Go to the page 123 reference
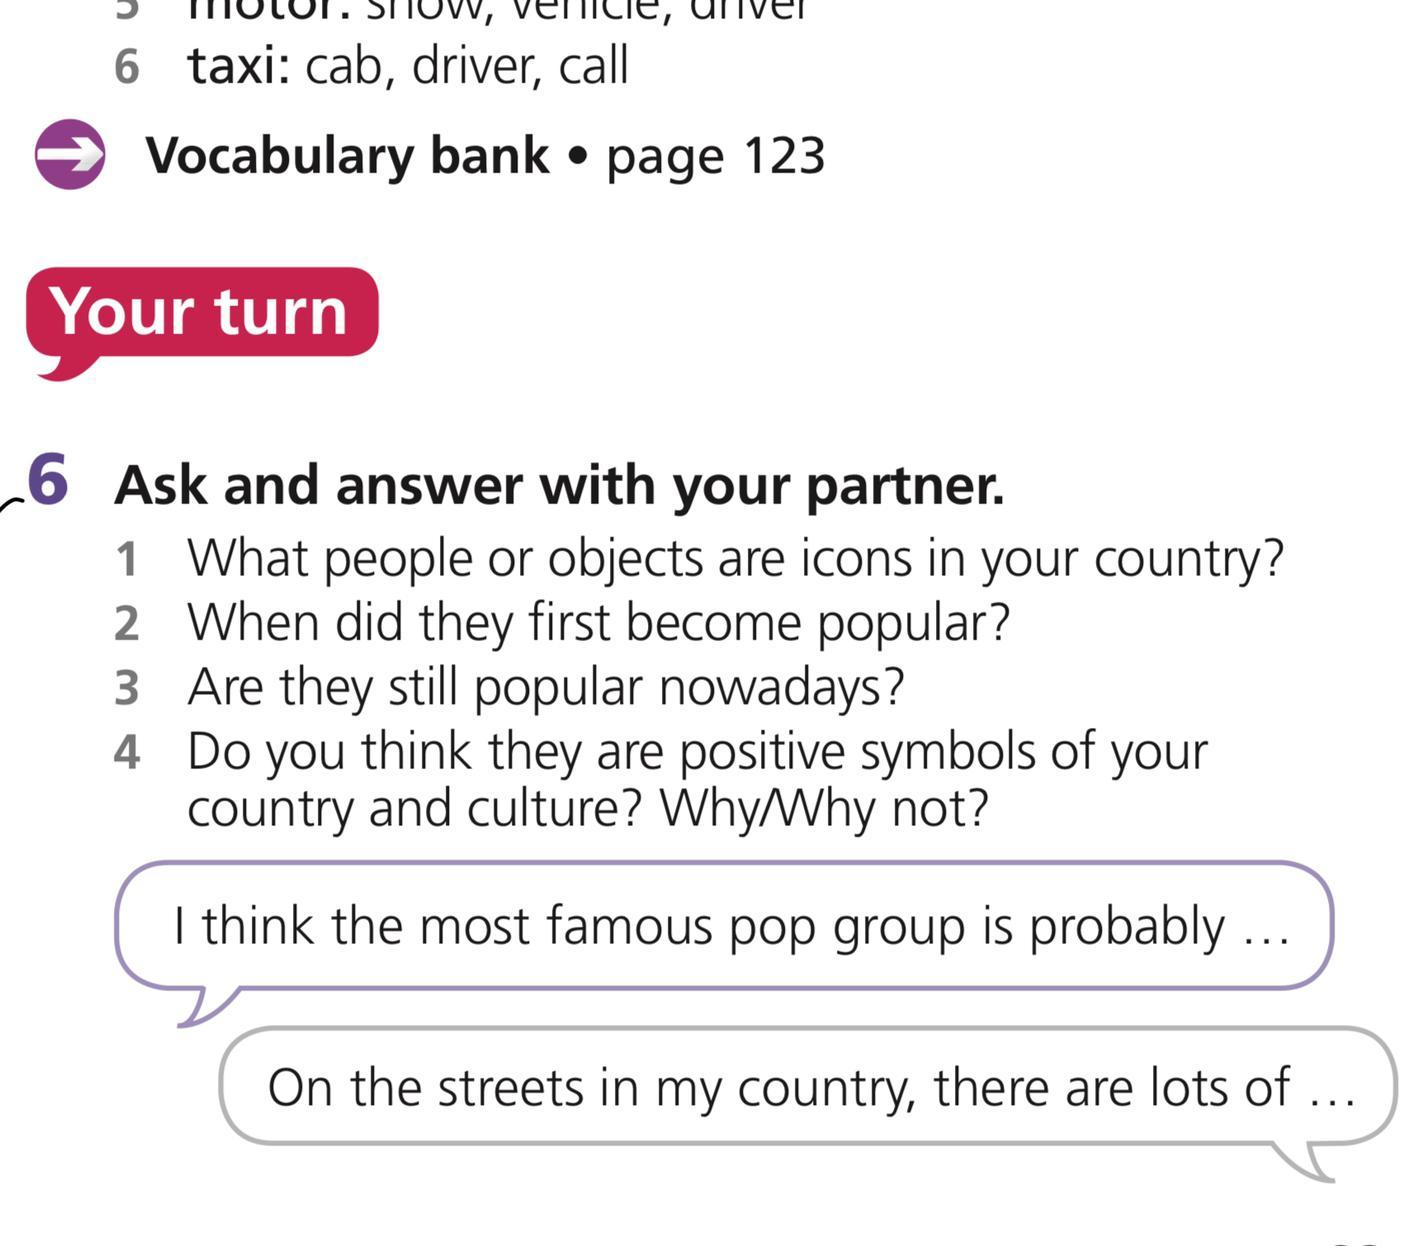1408x1246 pixels. (715, 156)
